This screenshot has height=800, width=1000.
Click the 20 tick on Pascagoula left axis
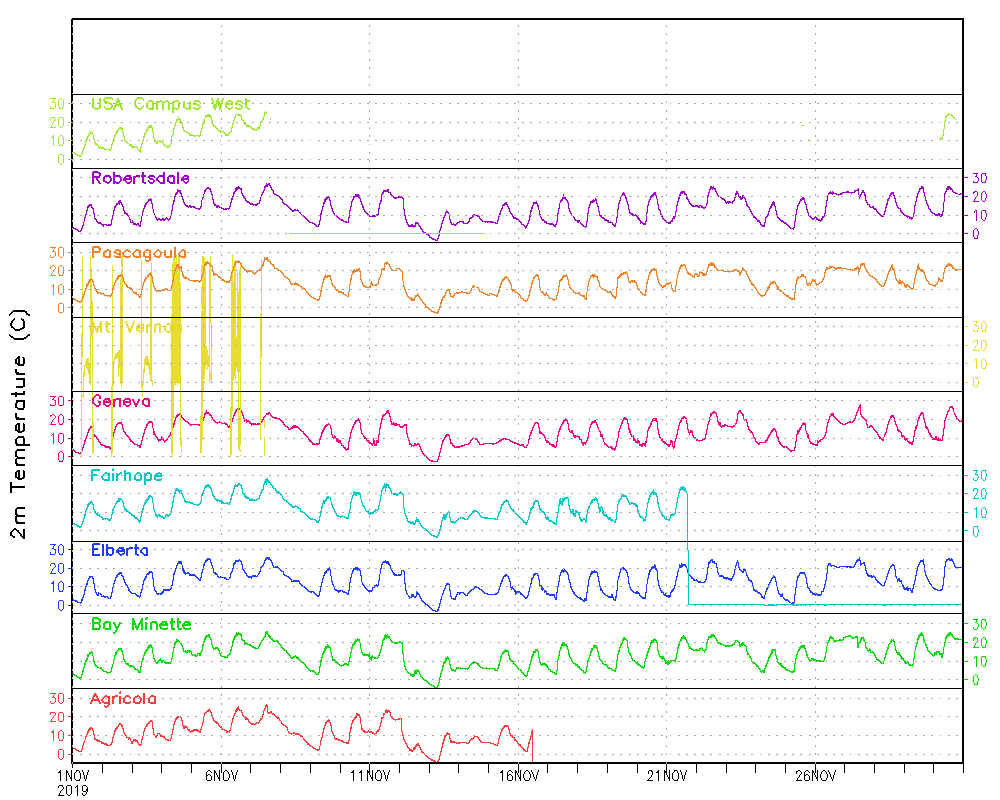[x=57, y=270]
